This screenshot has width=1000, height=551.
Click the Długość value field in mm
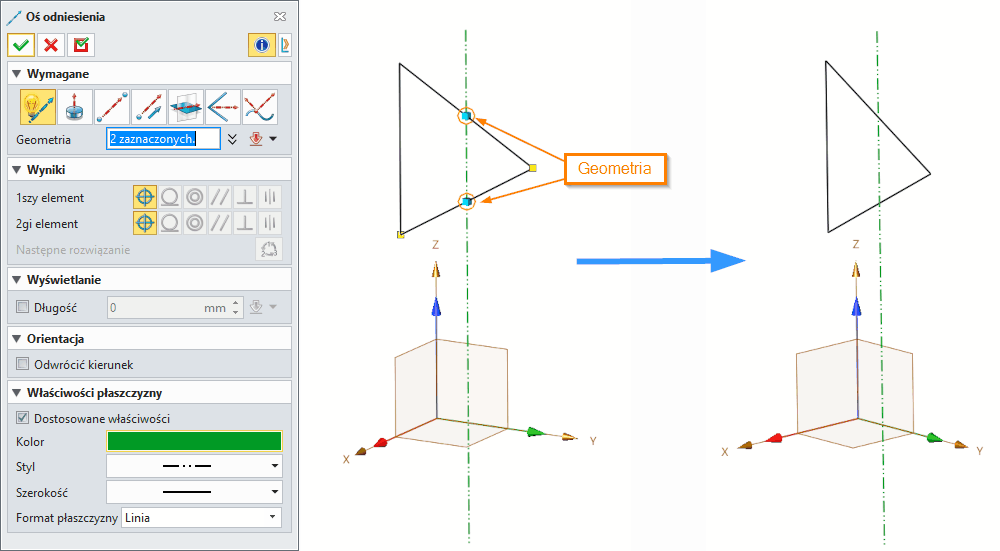point(168,308)
